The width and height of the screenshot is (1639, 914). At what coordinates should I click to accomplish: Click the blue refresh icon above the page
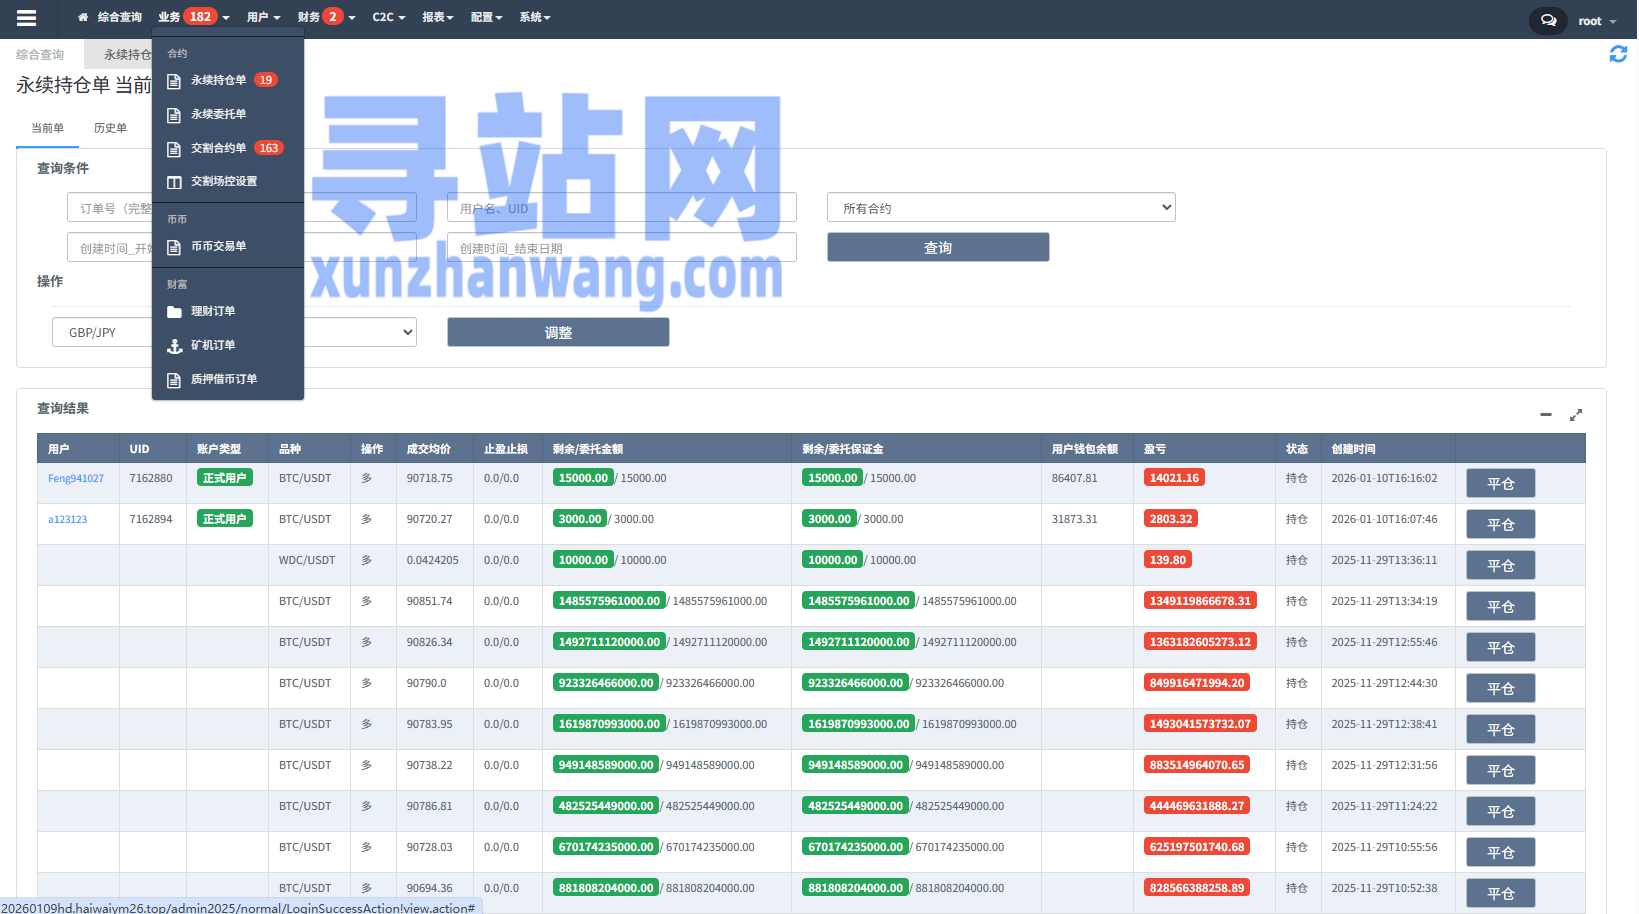(x=1618, y=54)
